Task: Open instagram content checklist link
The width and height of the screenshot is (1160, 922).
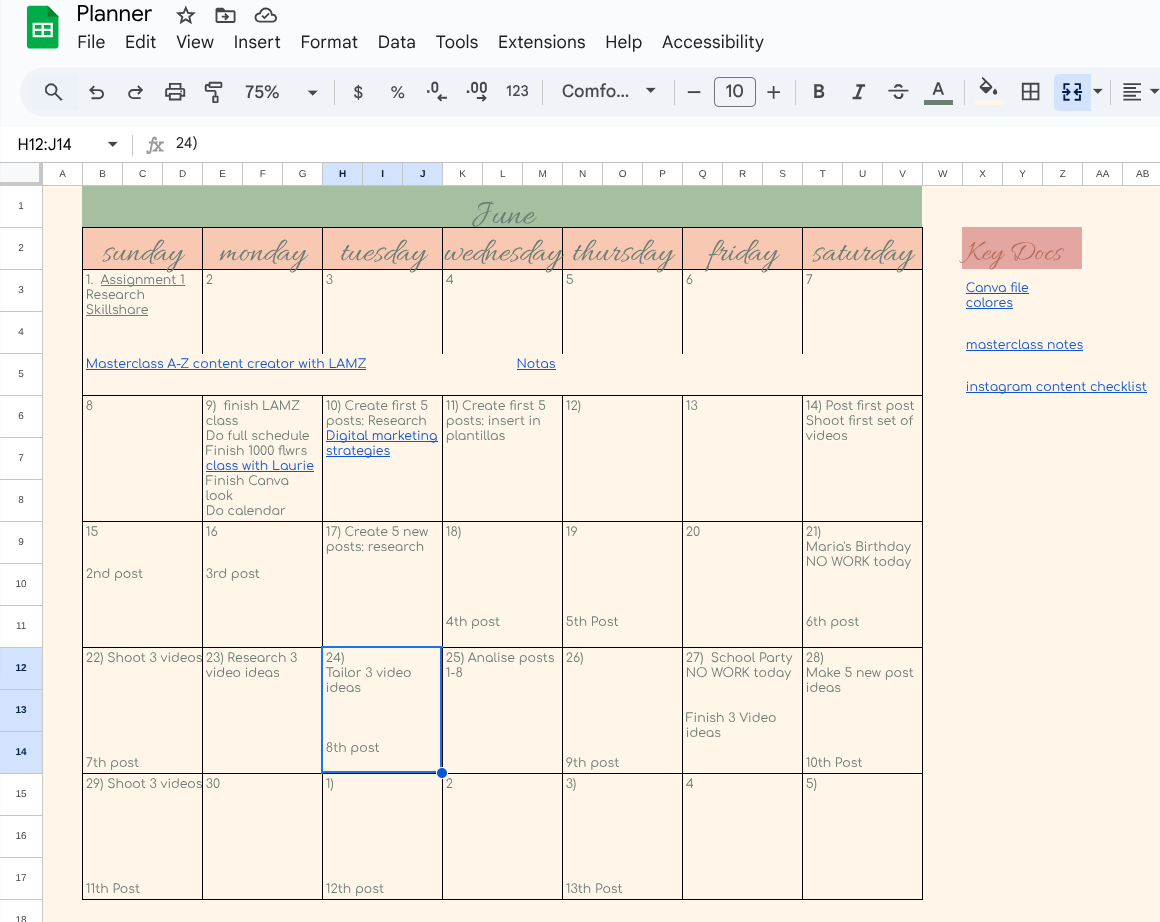Action: (x=1056, y=386)
